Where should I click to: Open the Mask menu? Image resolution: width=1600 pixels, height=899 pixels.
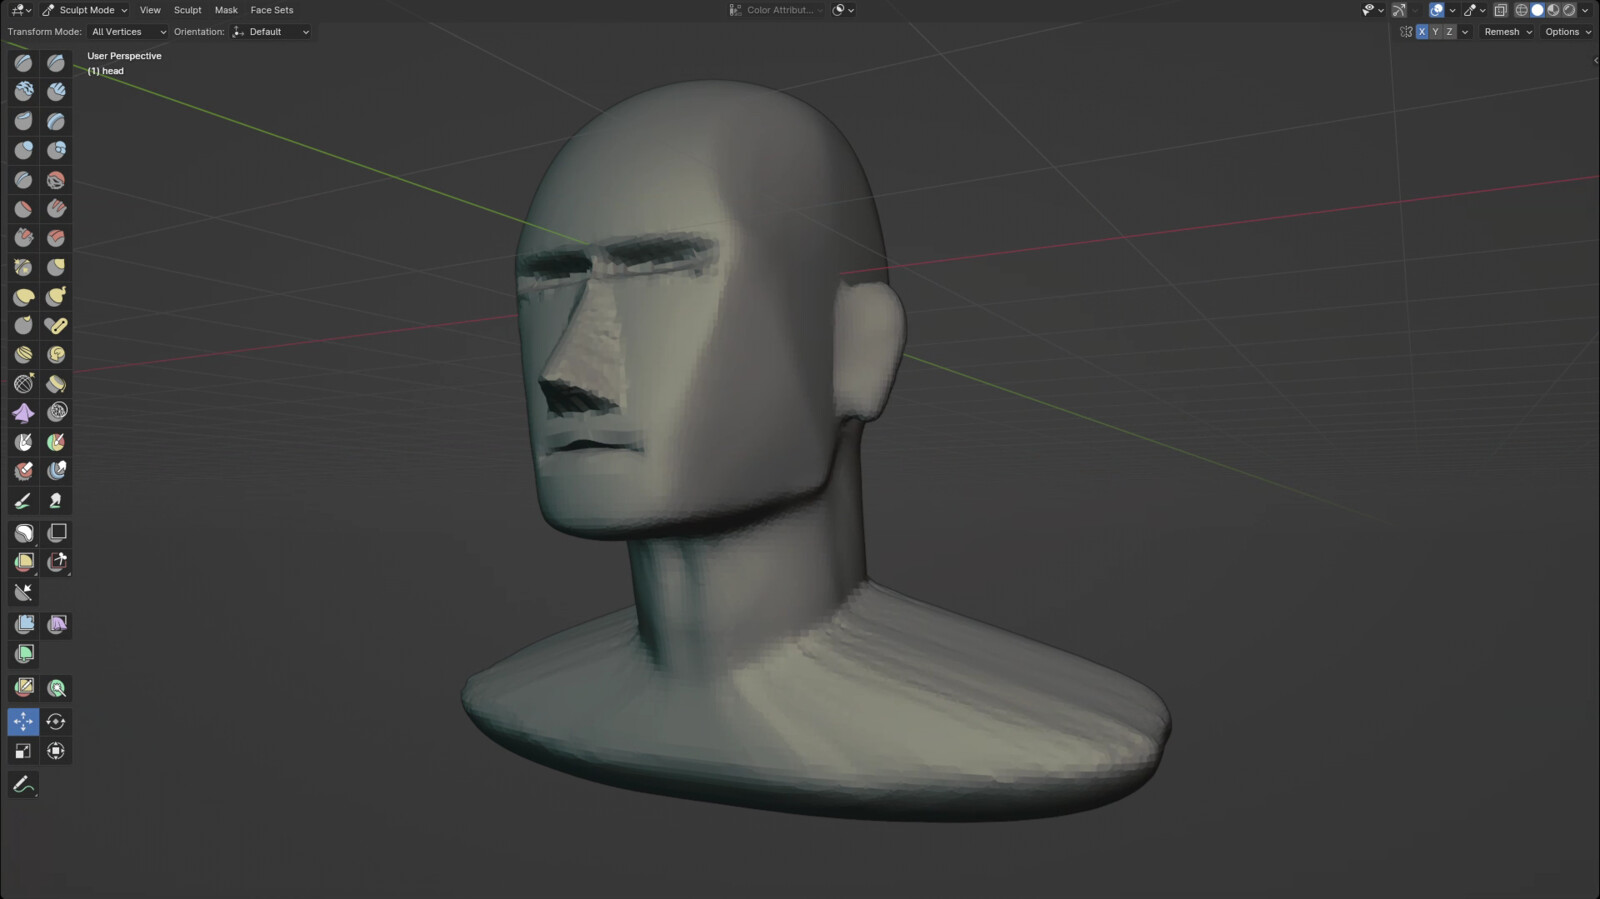[x=226, y=10]
